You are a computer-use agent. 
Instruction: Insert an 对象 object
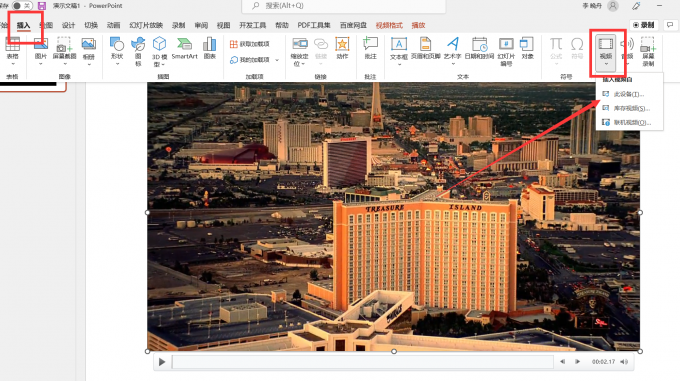527,48
